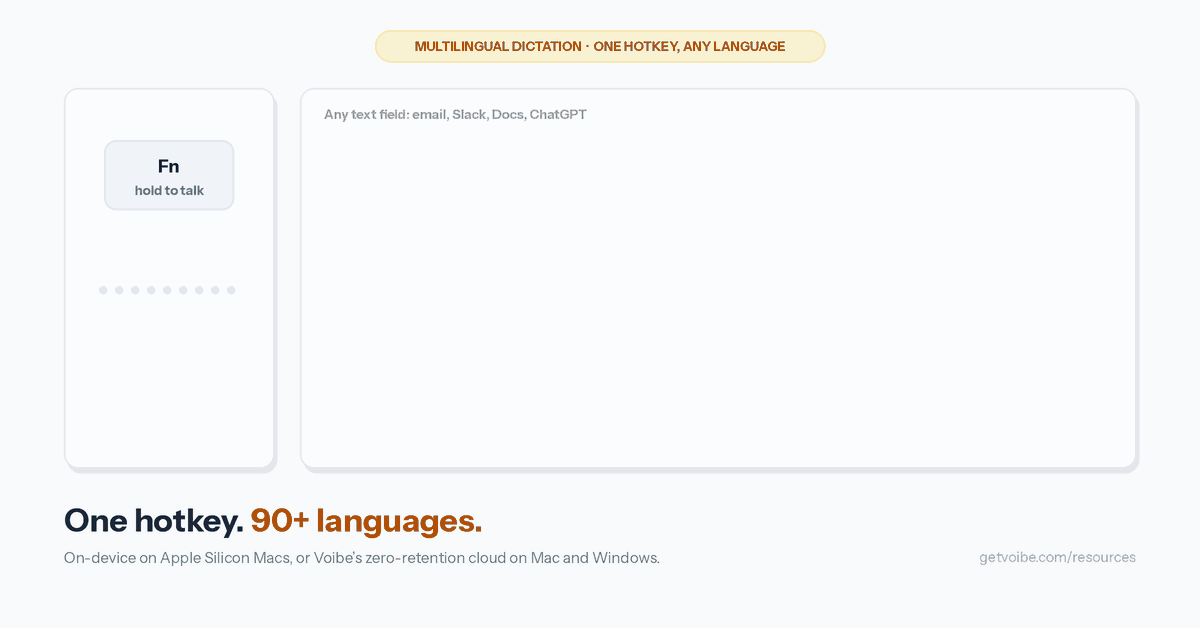The image size is (1200, 628).
Task: Open the getvoibe.com/resources link
Action: pos(1057,557)
